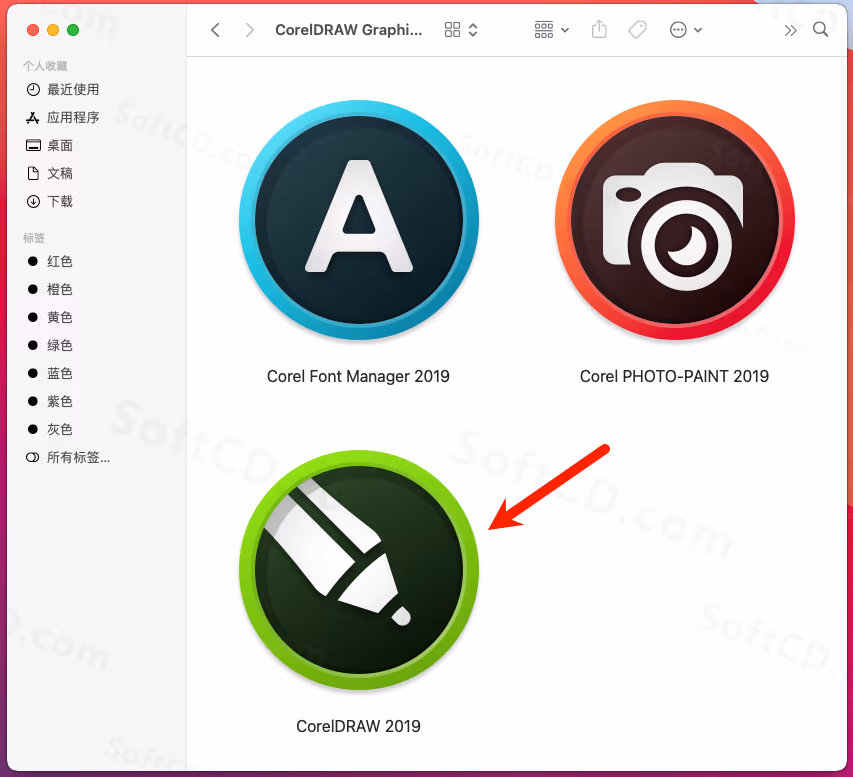
Task: Click the Corel Font Manager 2019 label
Action: click(x=358, y=376)
